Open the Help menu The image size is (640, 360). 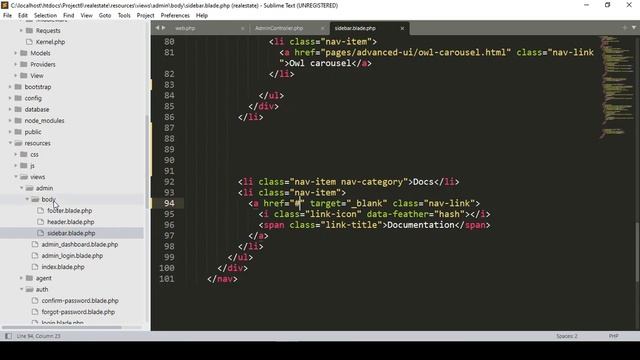[x=202, y=16]
